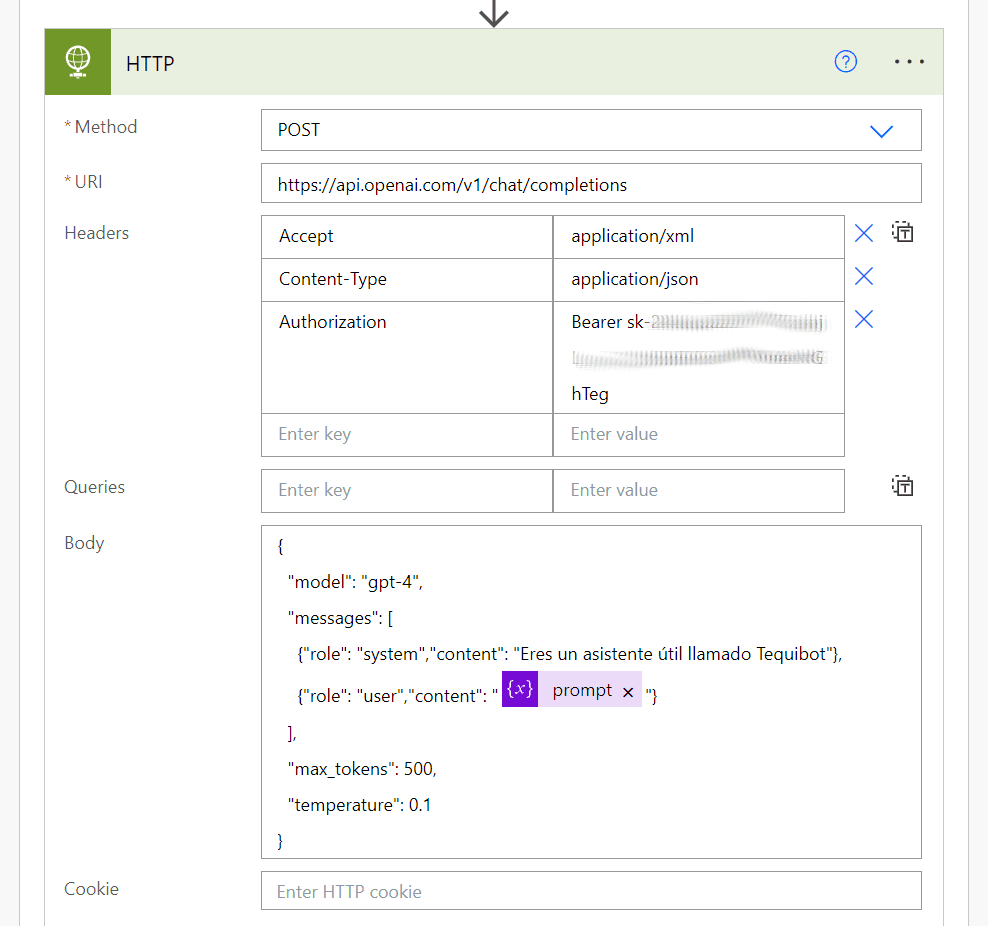
Task: Expand the Method dropdown showing POST
Action: coord(591,130)
